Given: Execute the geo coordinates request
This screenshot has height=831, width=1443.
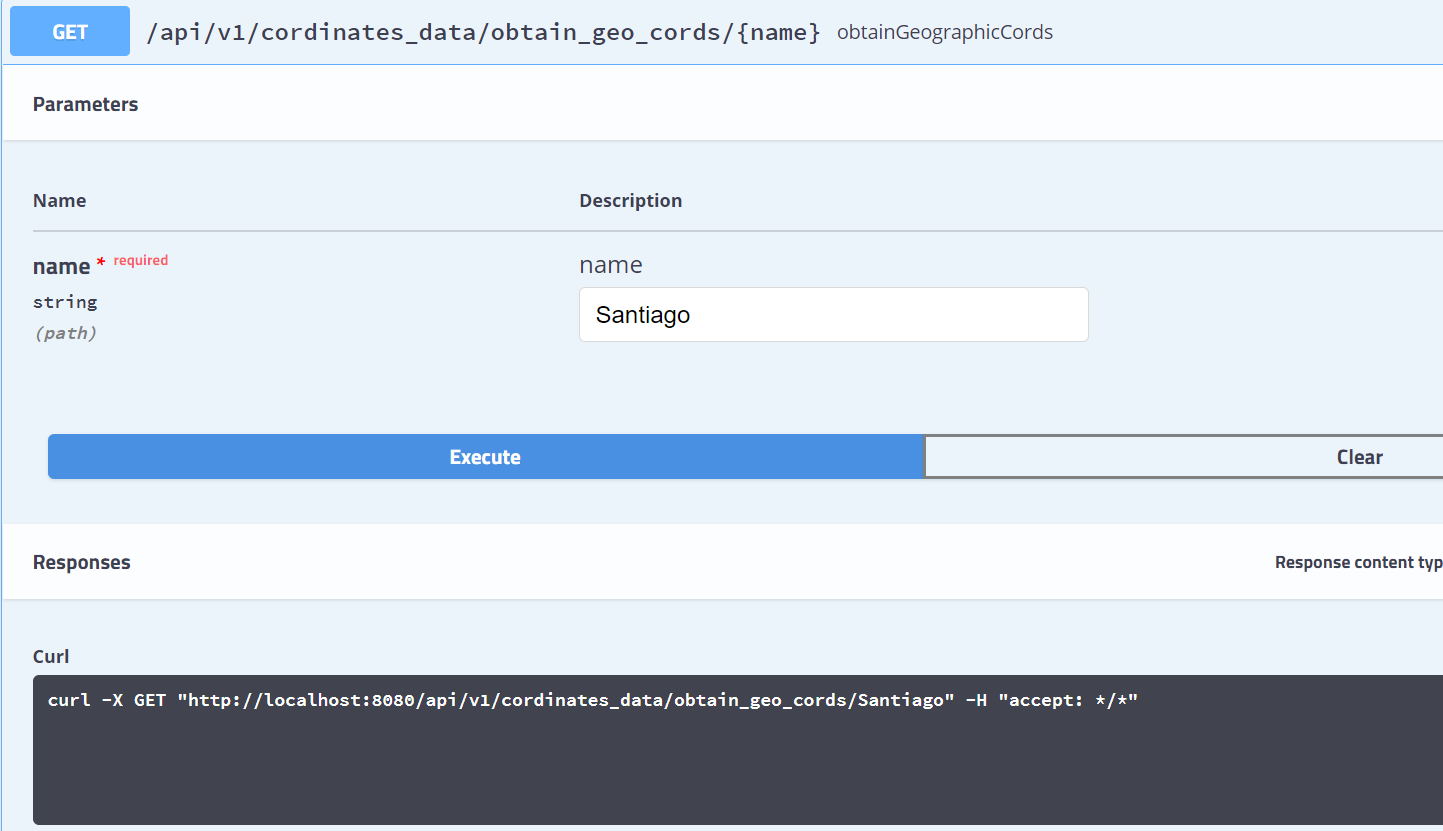Looking at the screenshot, I should pyautogui.click(x=485, y=456).
